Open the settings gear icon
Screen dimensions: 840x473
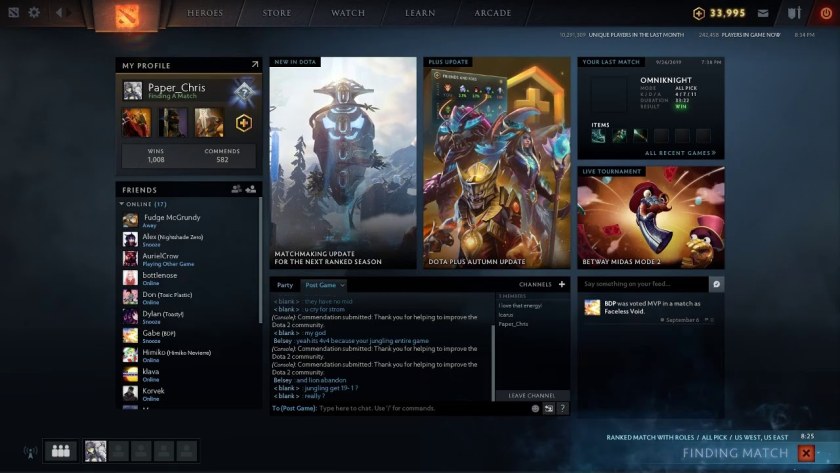34,12
